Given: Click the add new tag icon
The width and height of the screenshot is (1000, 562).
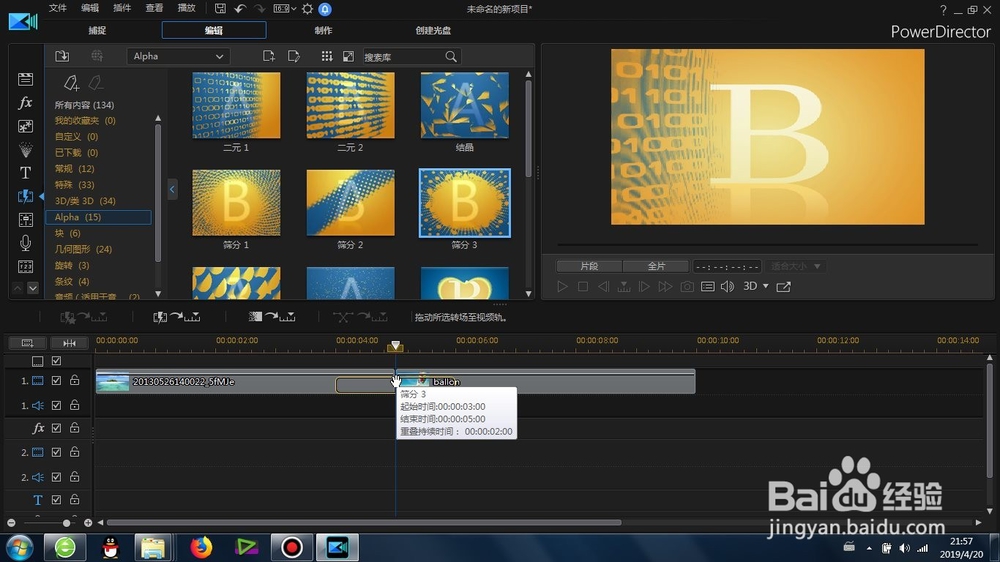Looking at the screenshot, I should 71,83.
